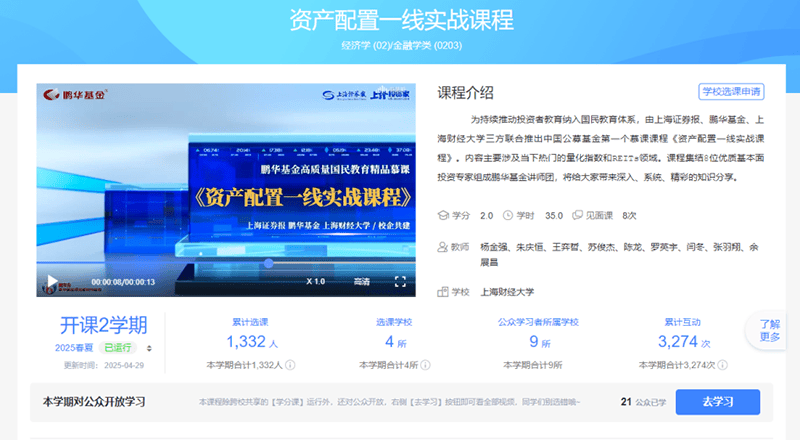Click teacher name 罗英宇
Screen dimensions: 800x440
(663, 247)
